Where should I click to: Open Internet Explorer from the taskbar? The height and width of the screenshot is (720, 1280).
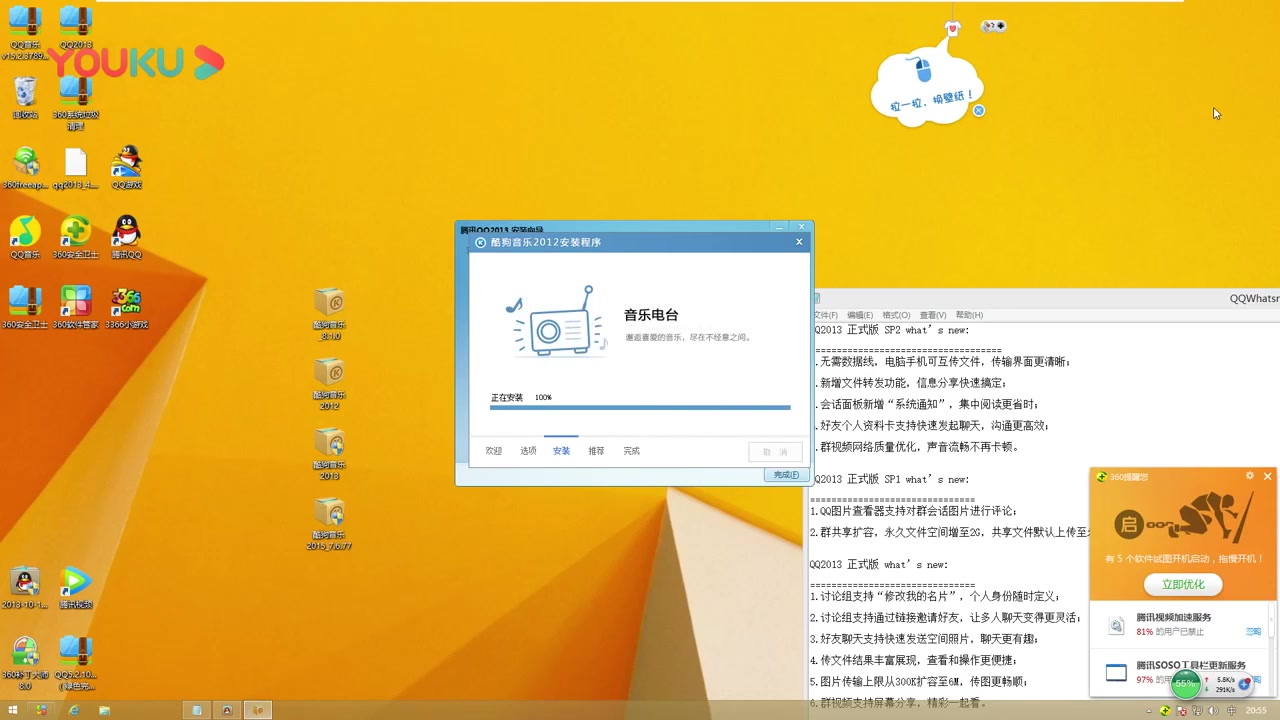point(74,710)
